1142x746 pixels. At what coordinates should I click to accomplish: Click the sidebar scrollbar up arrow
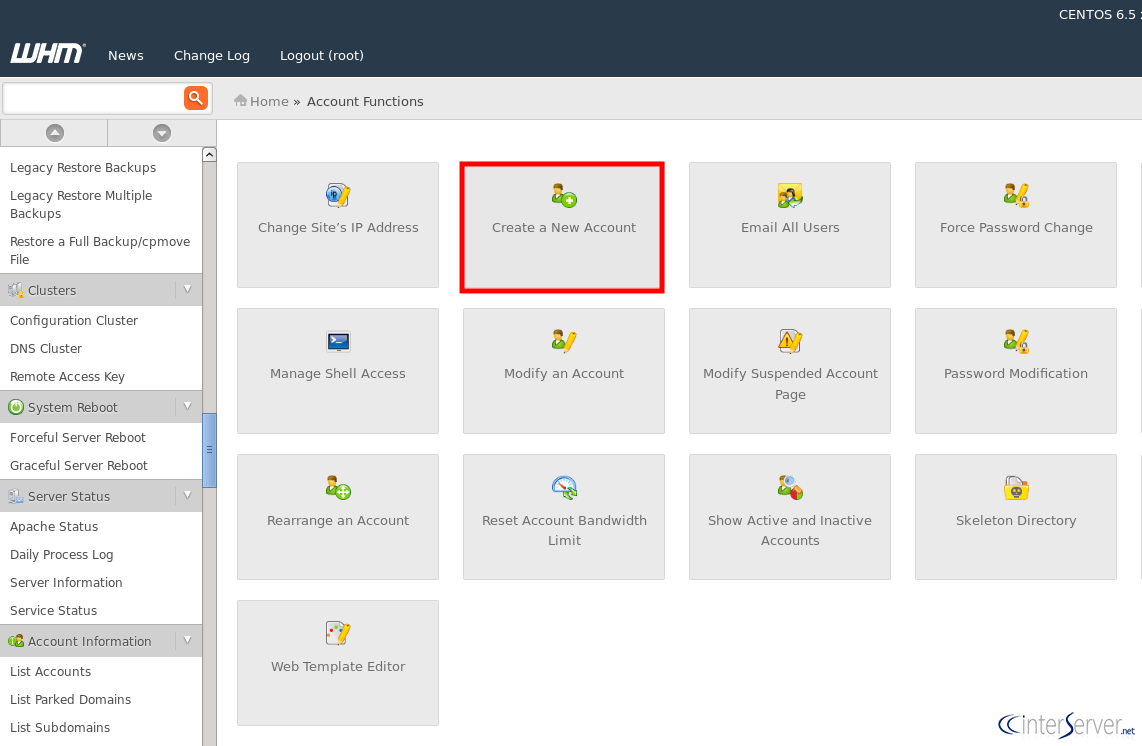209,154
